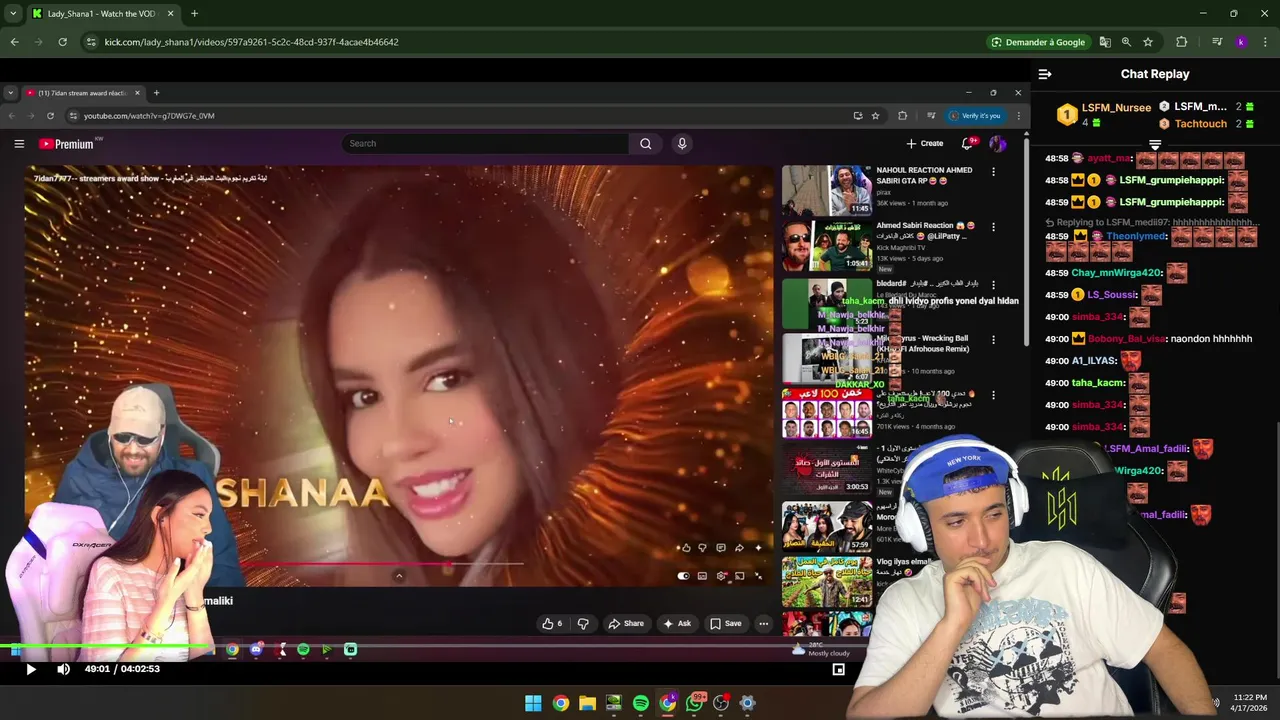Open outer Chrome media controls
The height and width of the screenshot is (720, 1280).
click(x=1217, y=42)
